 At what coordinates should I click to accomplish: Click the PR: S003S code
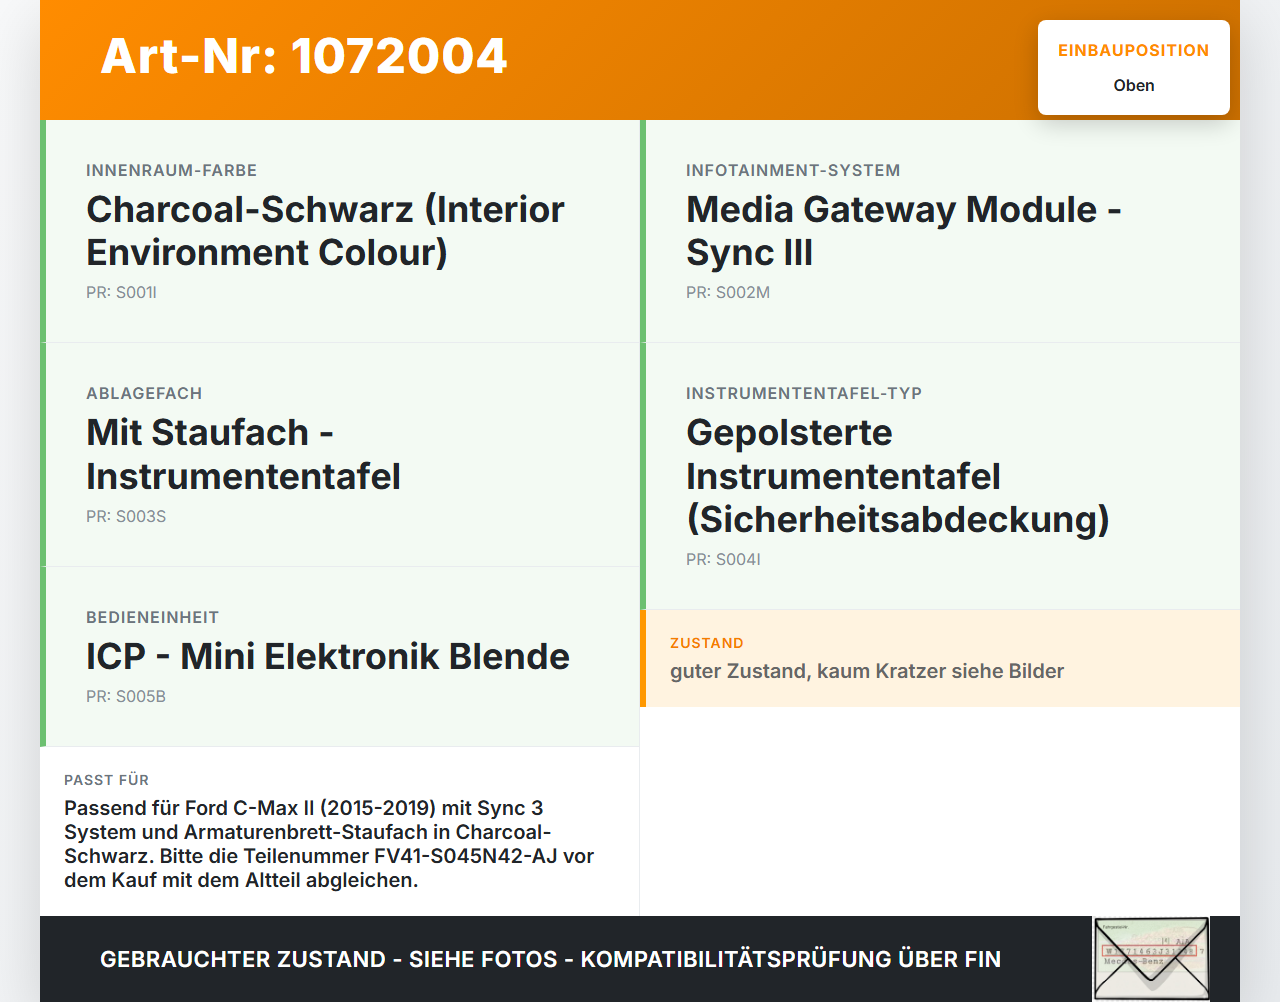[126, 517]
